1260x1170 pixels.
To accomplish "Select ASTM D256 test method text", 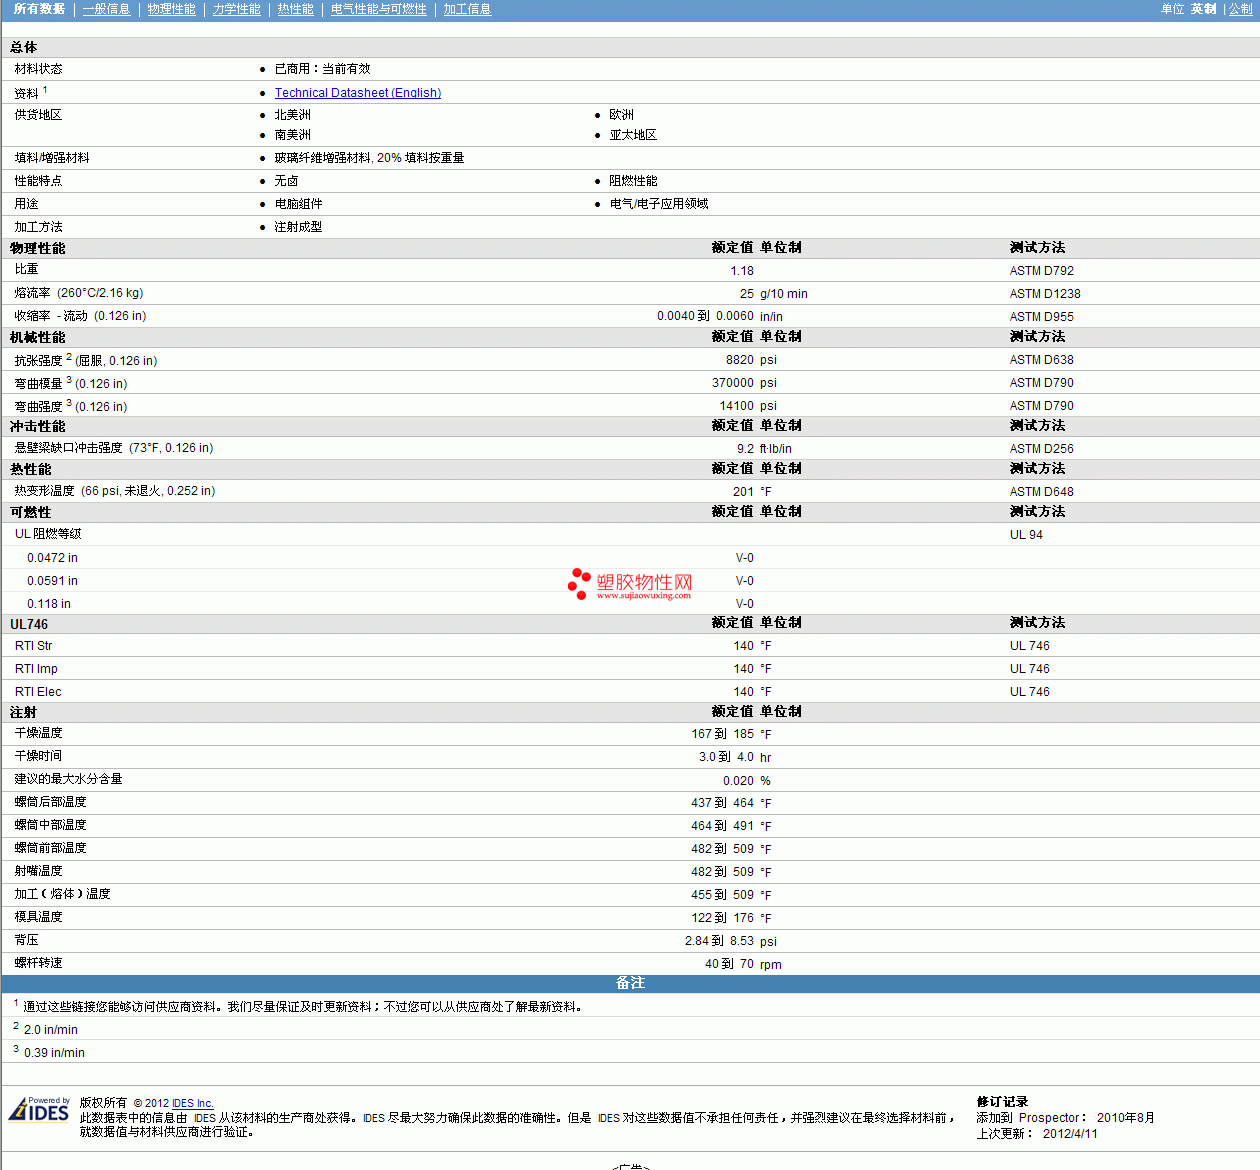I will 1042,449.
